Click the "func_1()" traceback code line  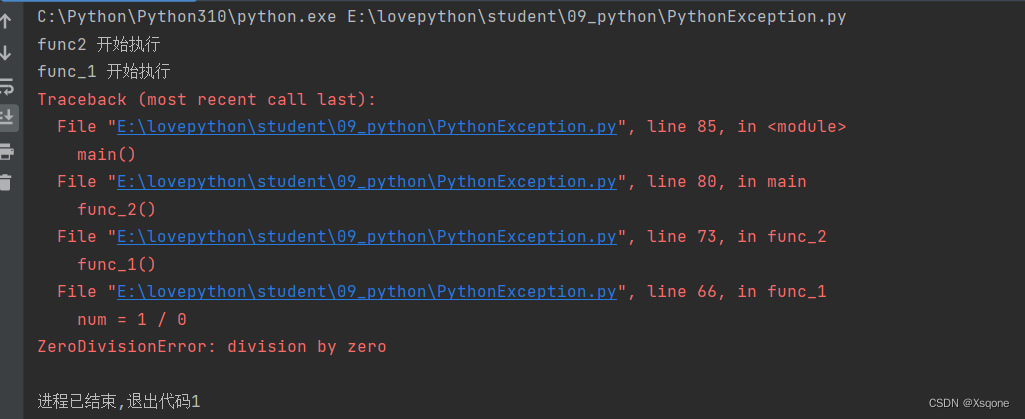[x=116, y=265]
